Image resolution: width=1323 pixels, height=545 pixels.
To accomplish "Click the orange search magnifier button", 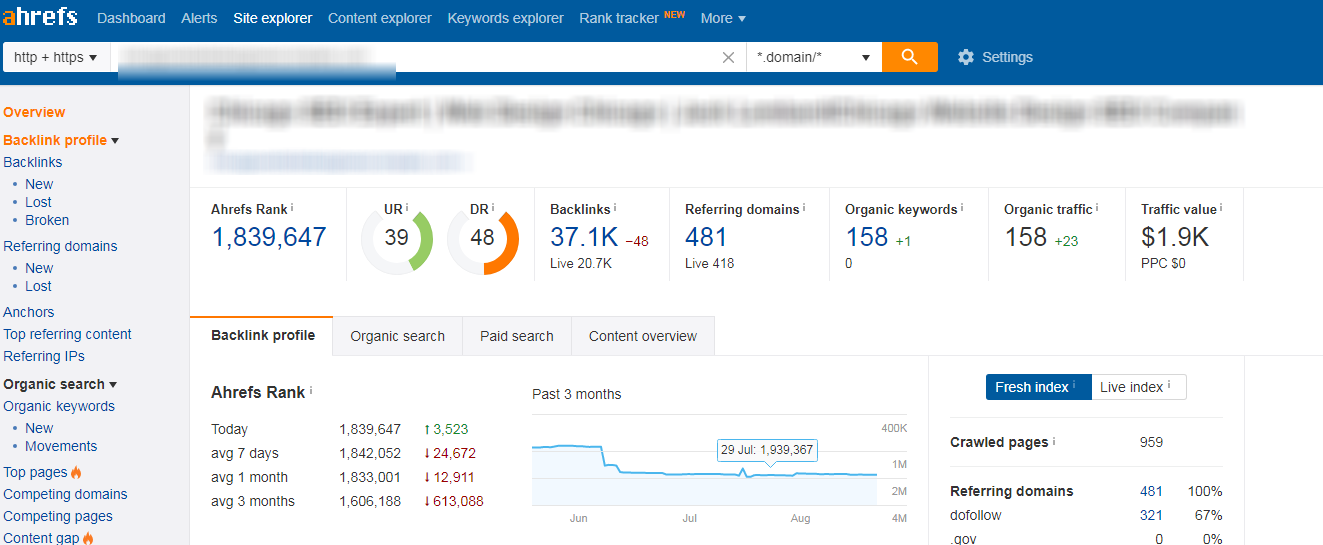I will (909, 57).
